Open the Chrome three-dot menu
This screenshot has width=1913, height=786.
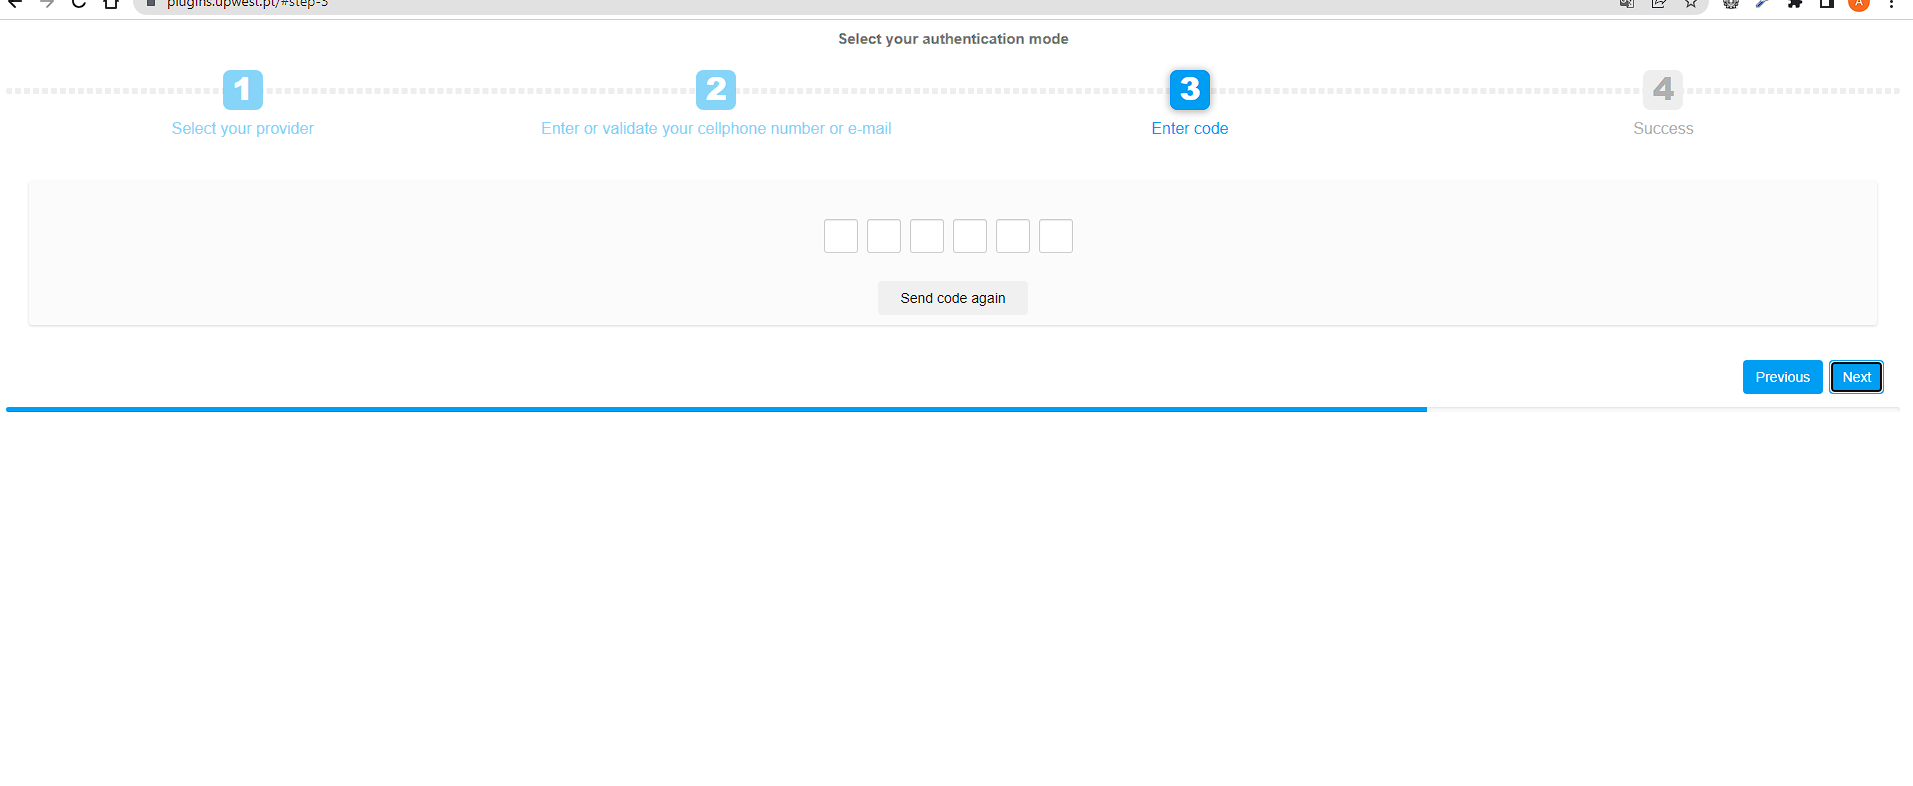(1891, 4)
